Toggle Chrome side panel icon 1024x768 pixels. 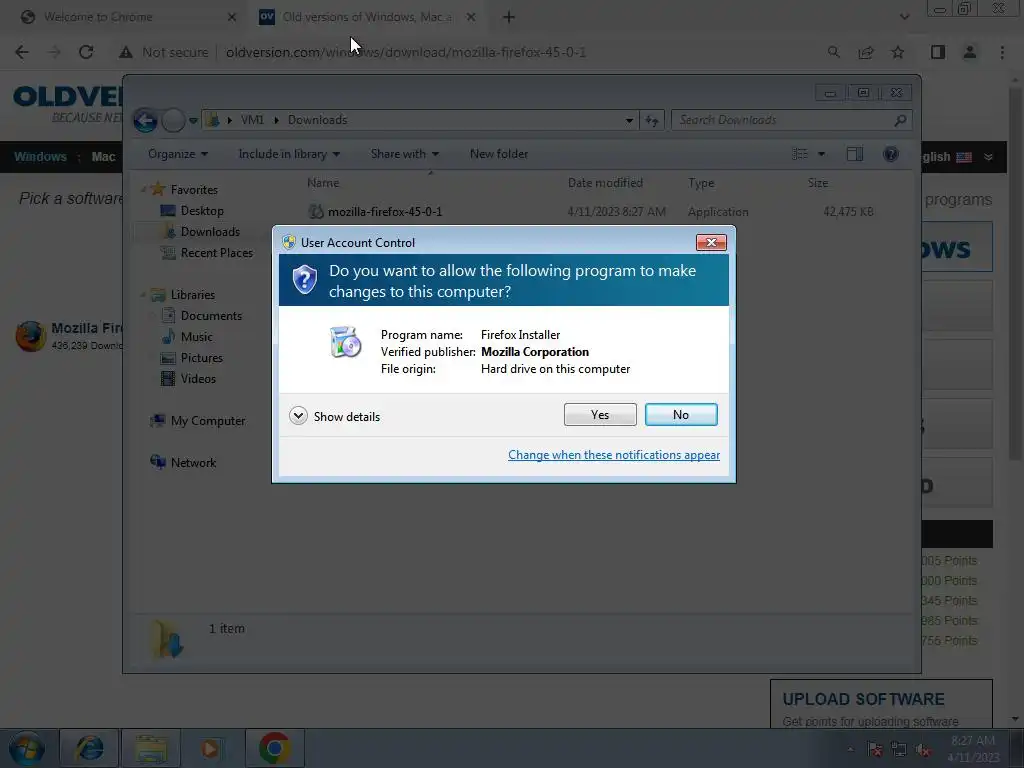[938, 52]
